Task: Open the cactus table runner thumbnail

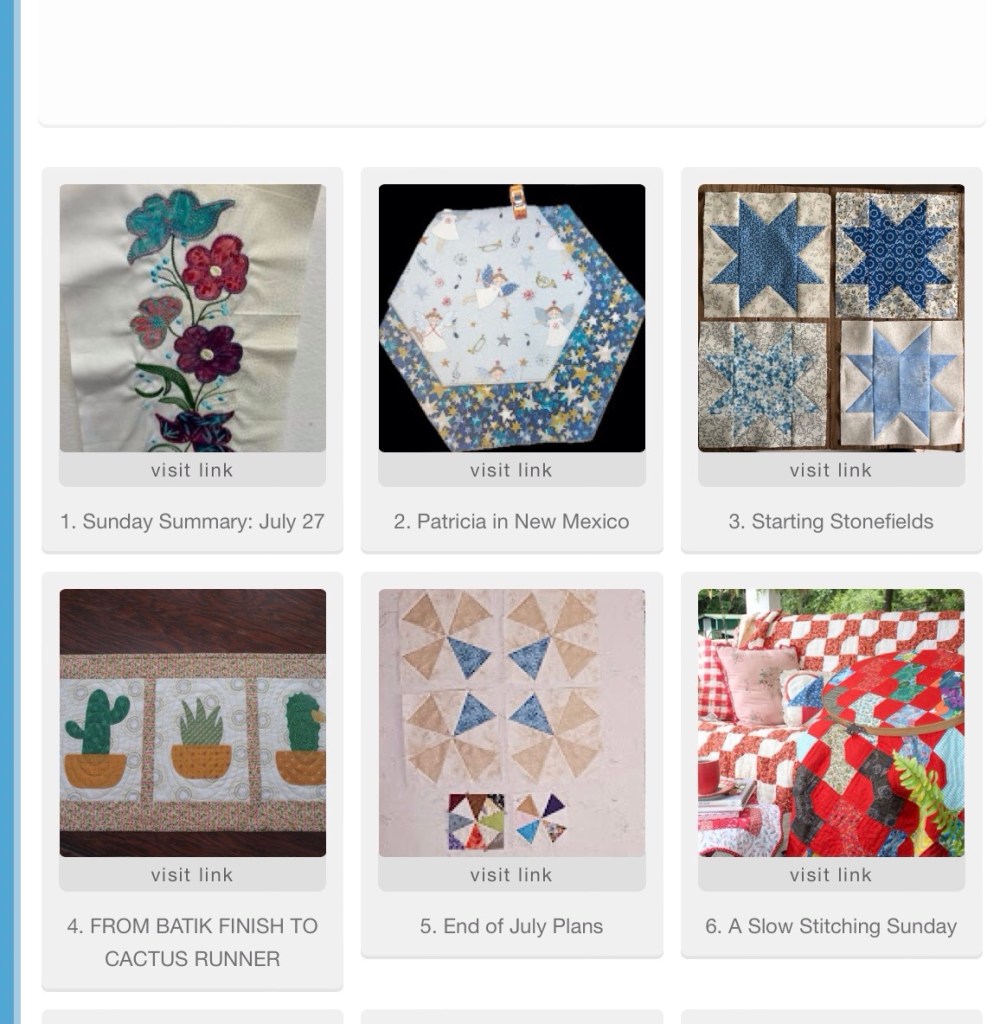Action: [x=192, y=723]
